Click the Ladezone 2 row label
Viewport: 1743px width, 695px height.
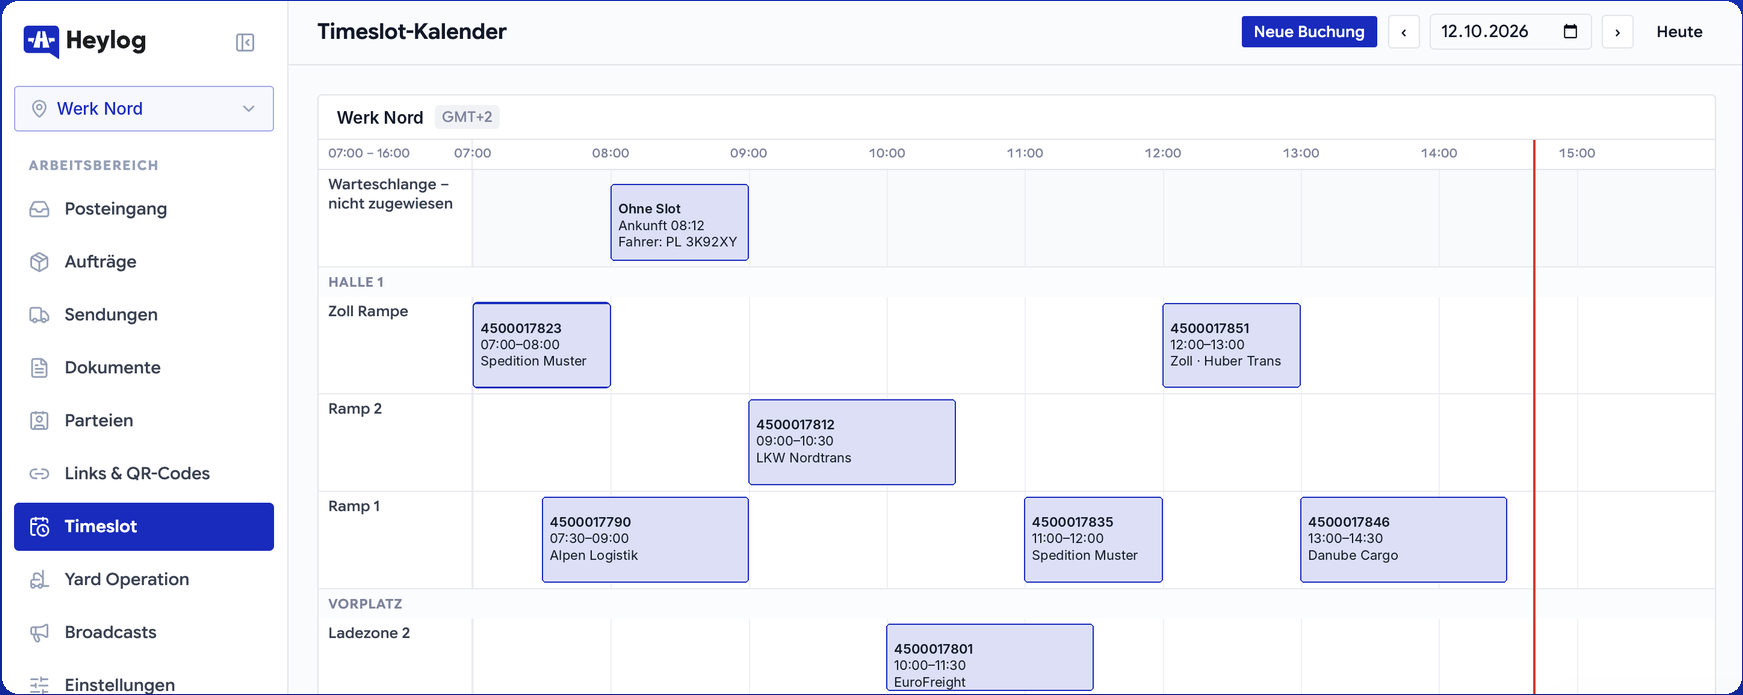tap(369, 633)
